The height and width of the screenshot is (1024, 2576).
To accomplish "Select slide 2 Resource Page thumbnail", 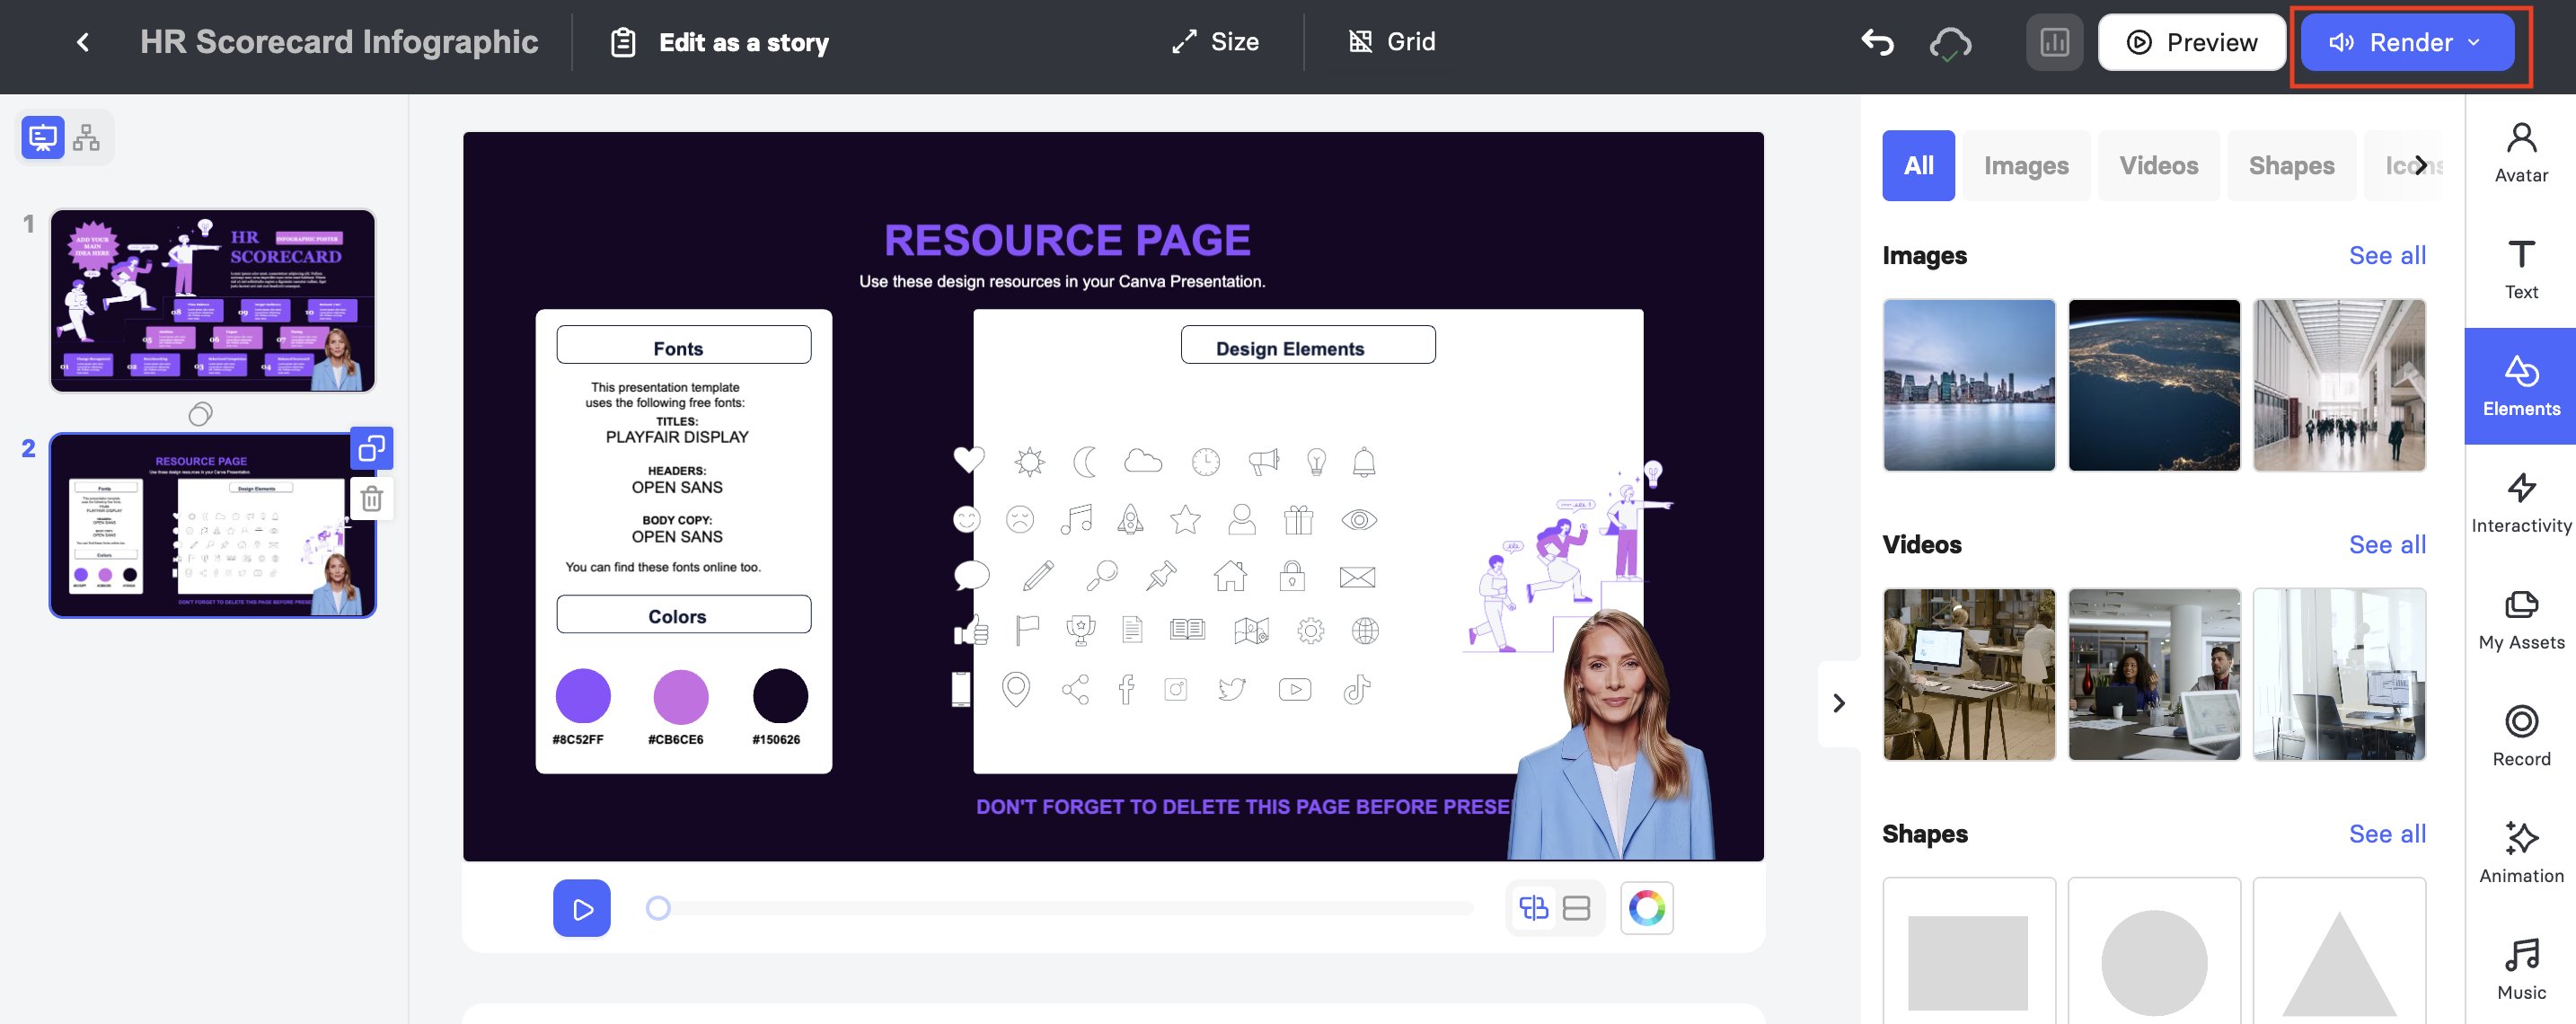I will 213,525.
